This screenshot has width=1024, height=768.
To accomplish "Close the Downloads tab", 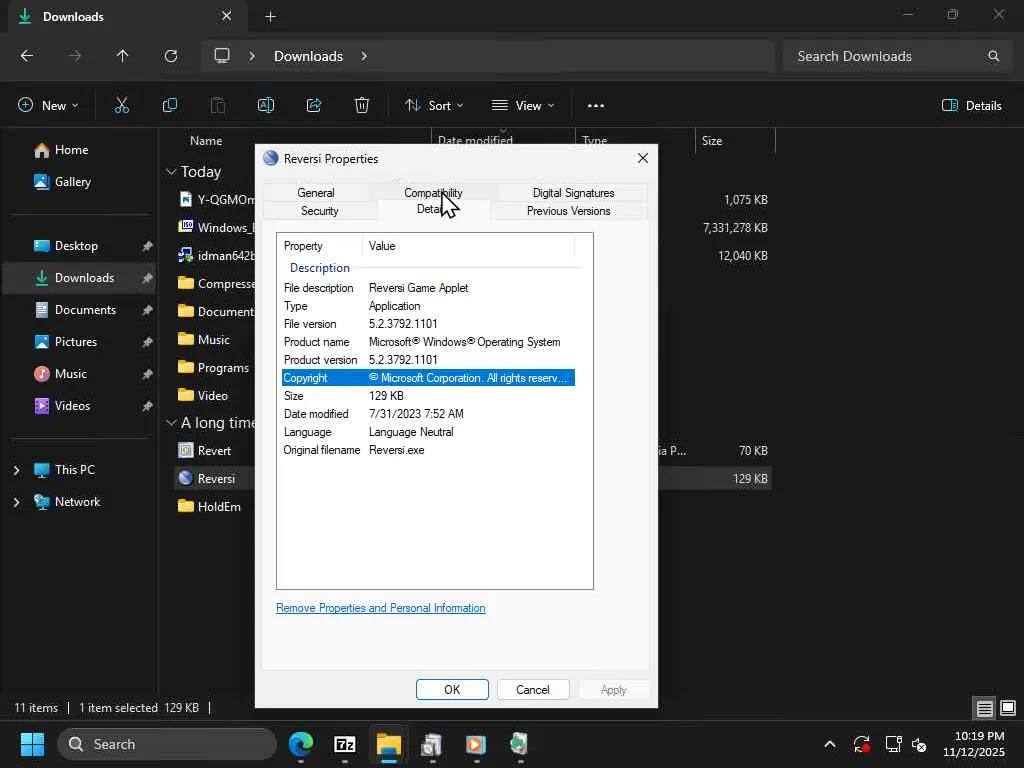I will pyautogui.click(x=227, y=16).
